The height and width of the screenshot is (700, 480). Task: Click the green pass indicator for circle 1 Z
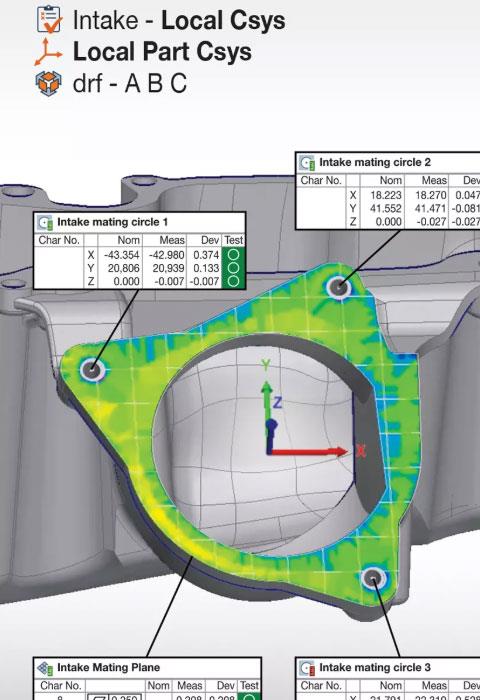(234, 282)
